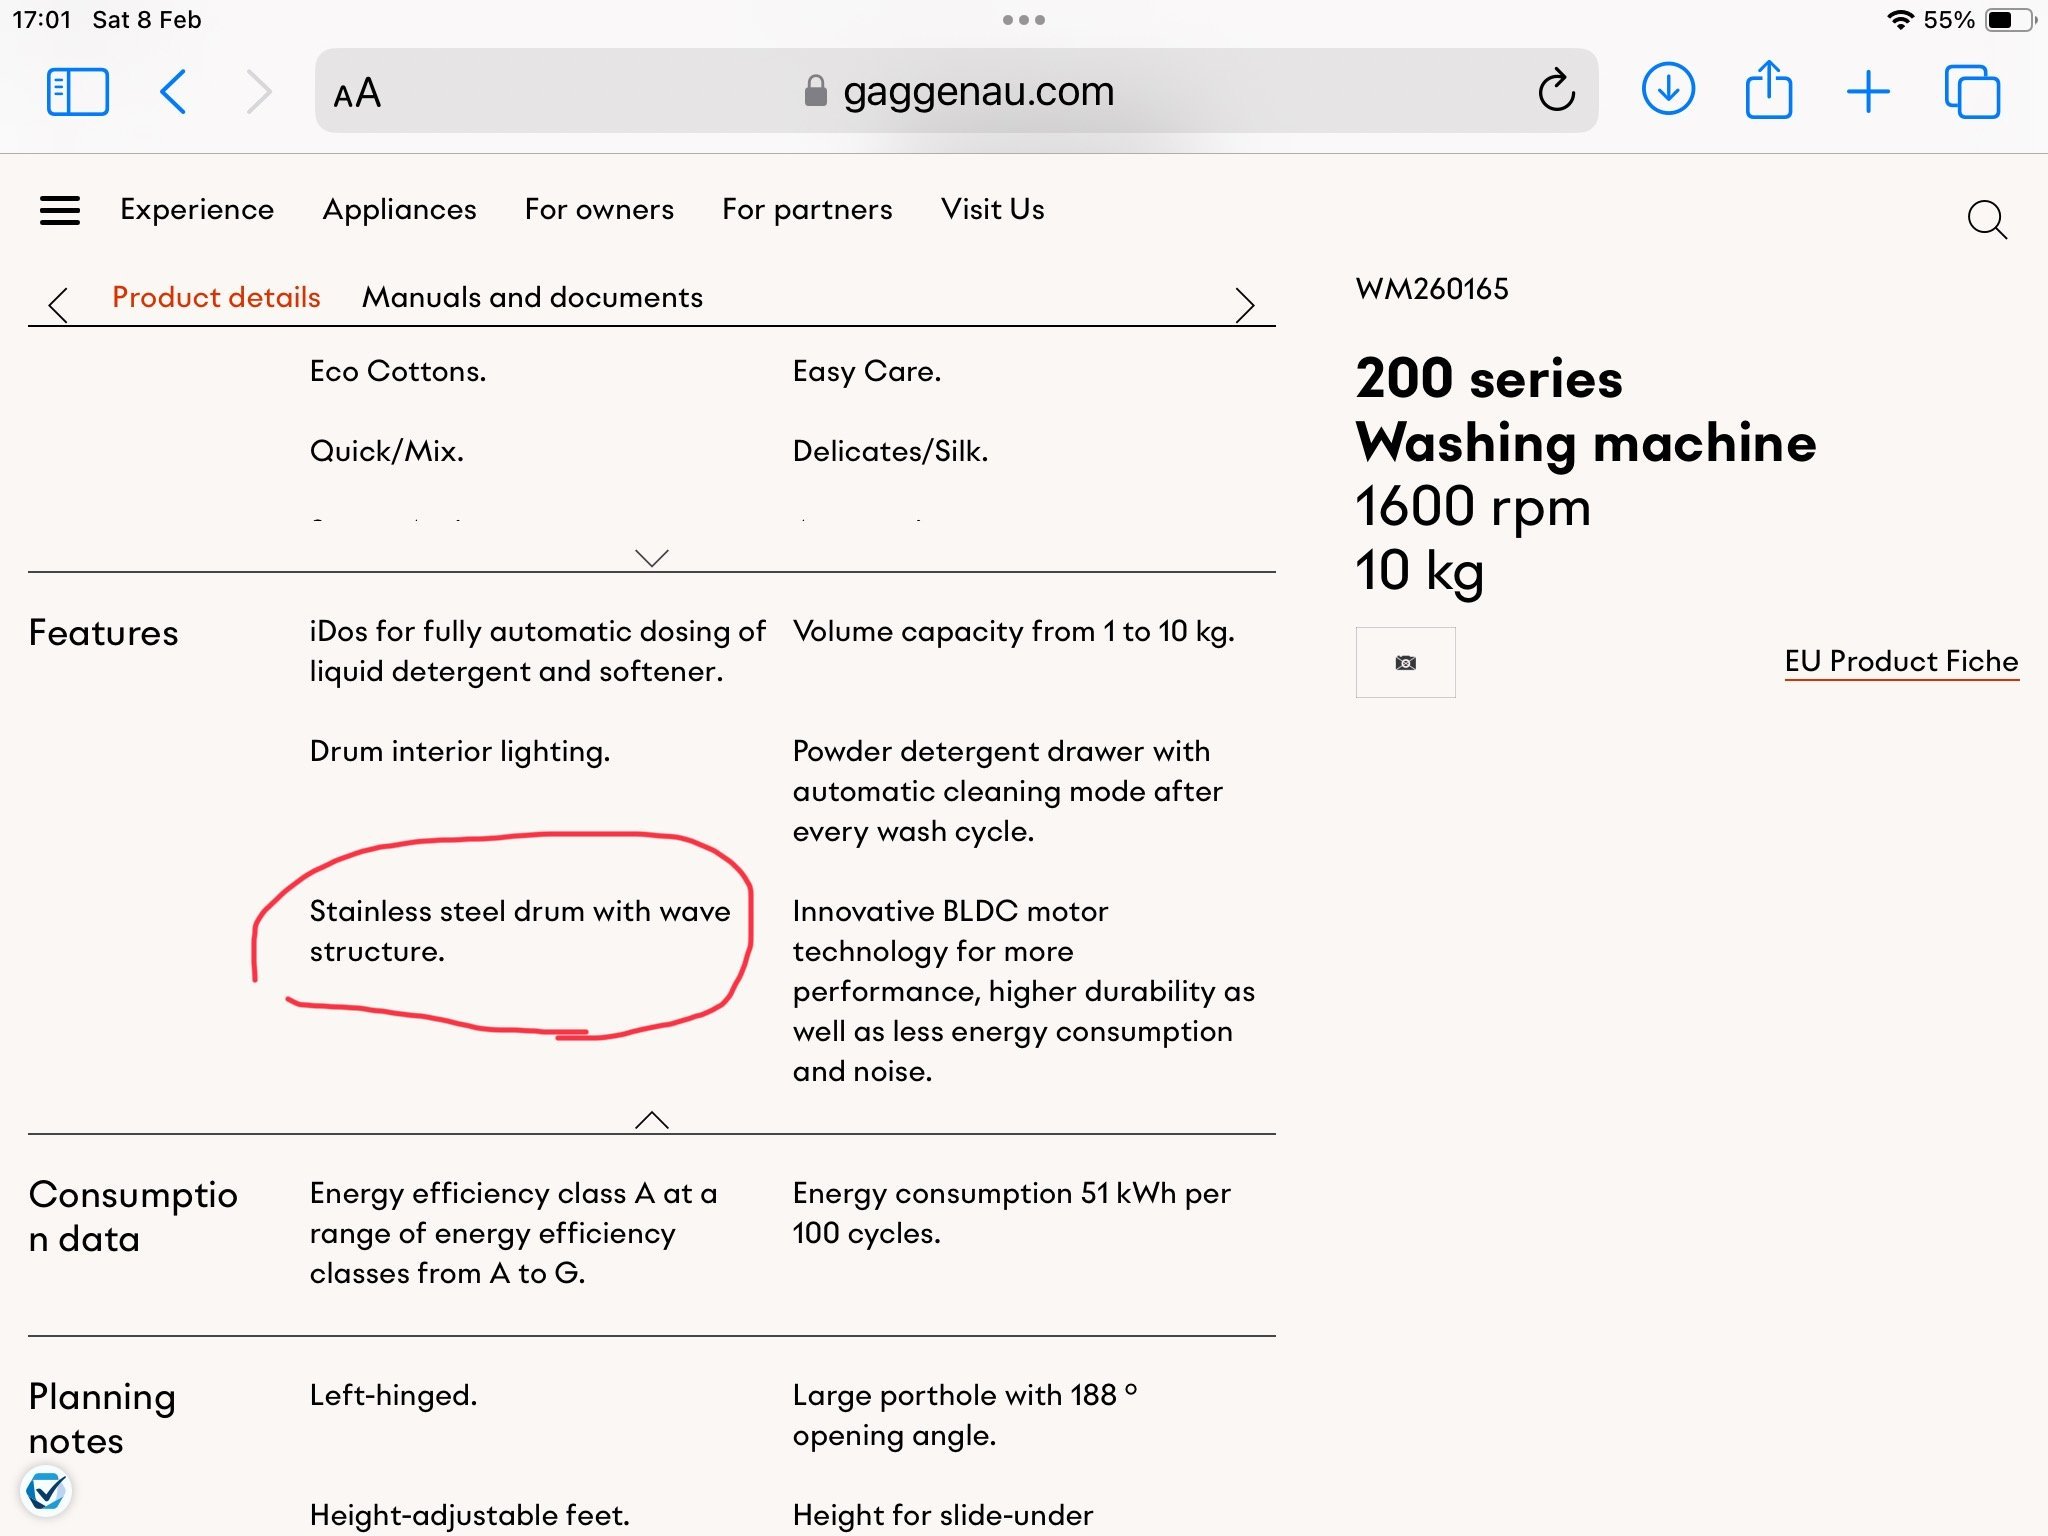Screen dimensions: 2048x1536
Task: Select the 'Height for slide-under' text
Action: [943, 1515]
